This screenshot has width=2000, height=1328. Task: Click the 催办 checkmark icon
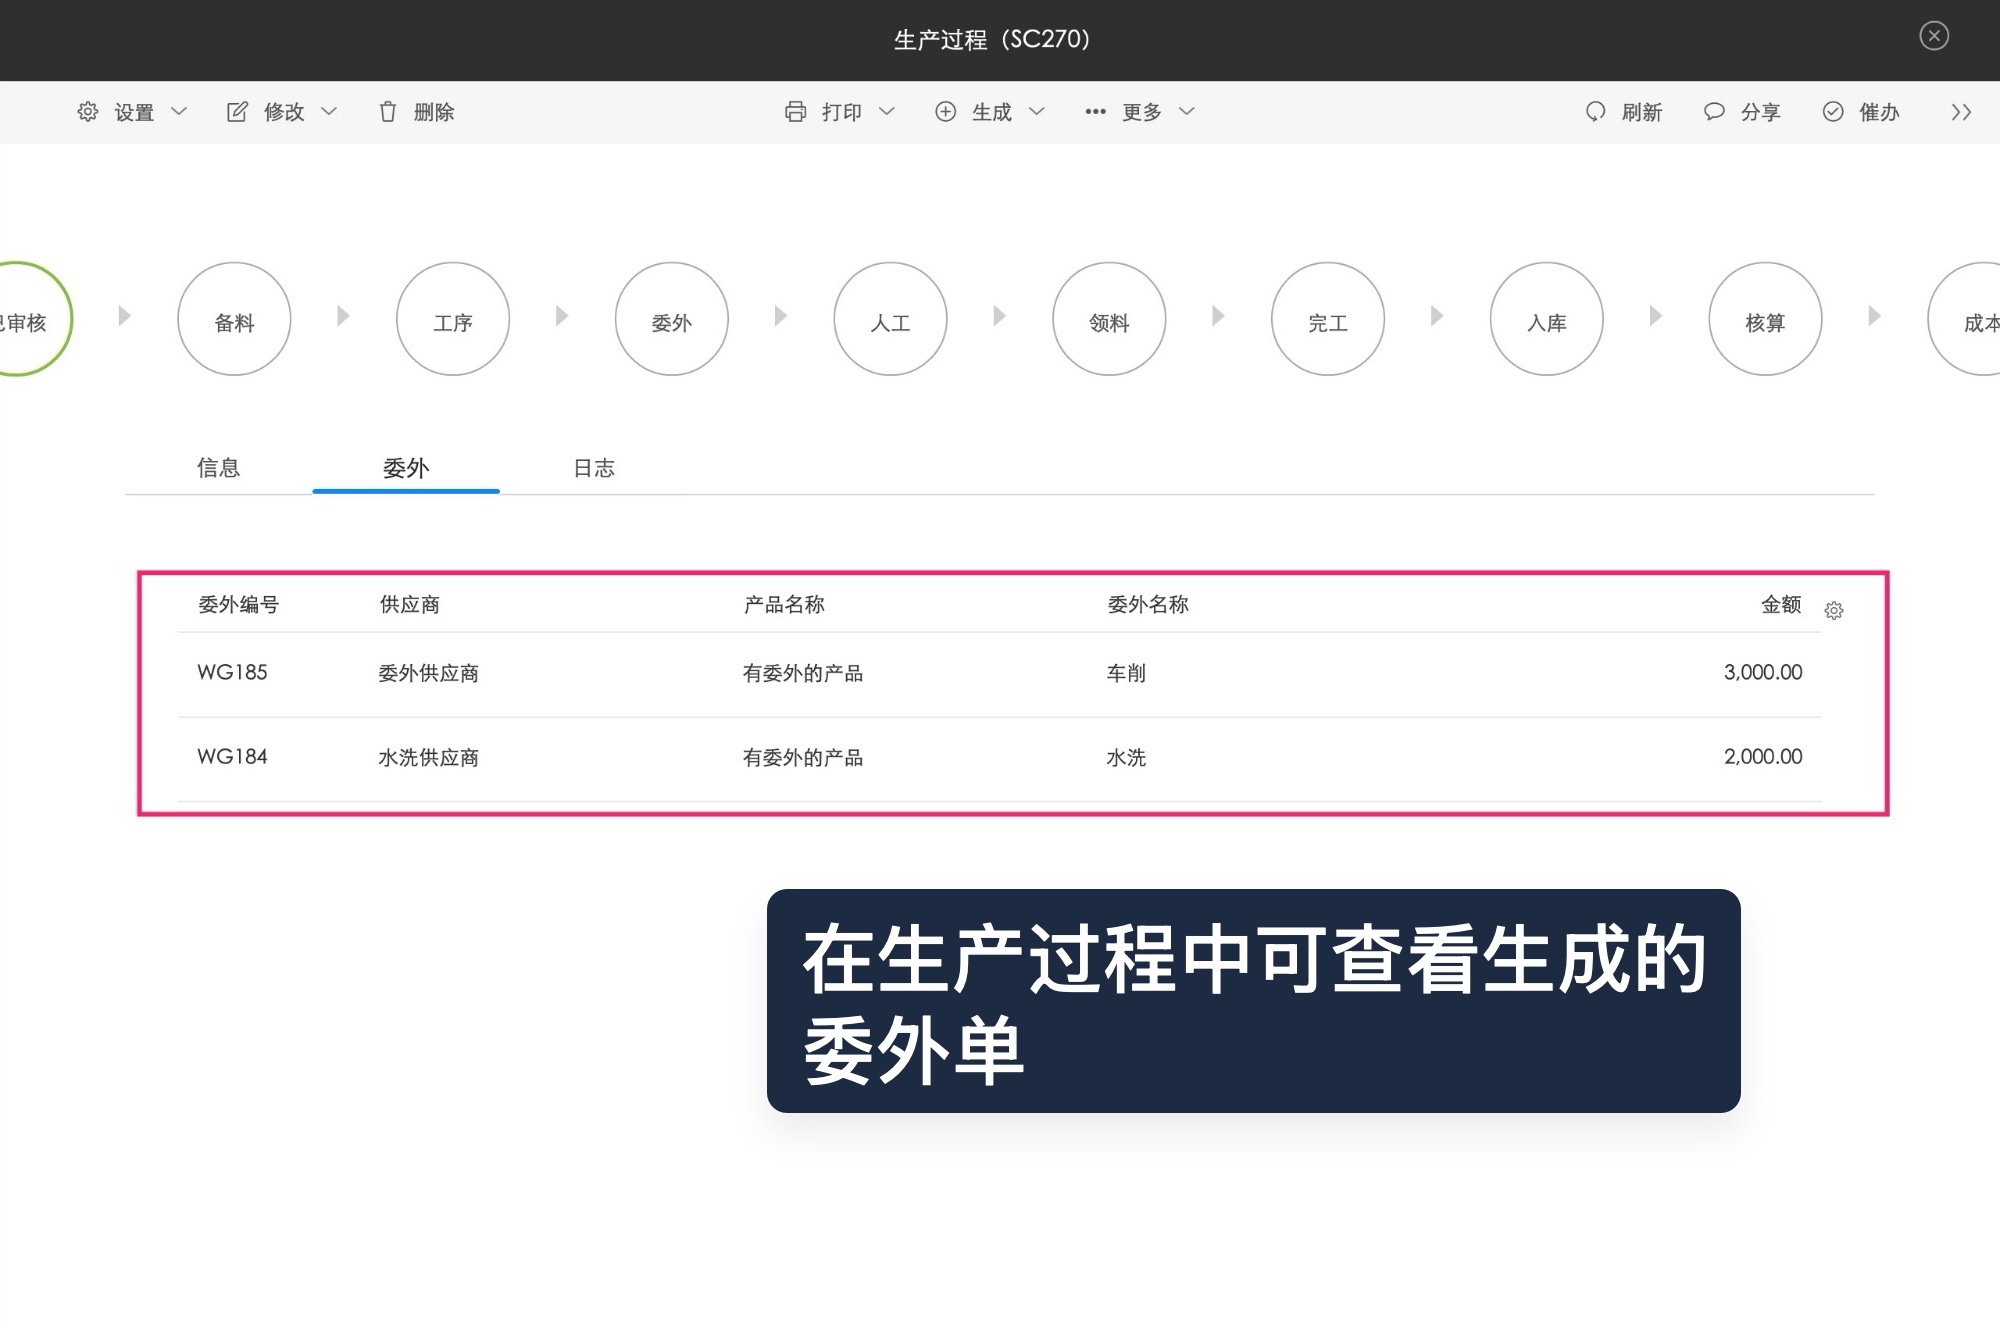pos(1833,112)
